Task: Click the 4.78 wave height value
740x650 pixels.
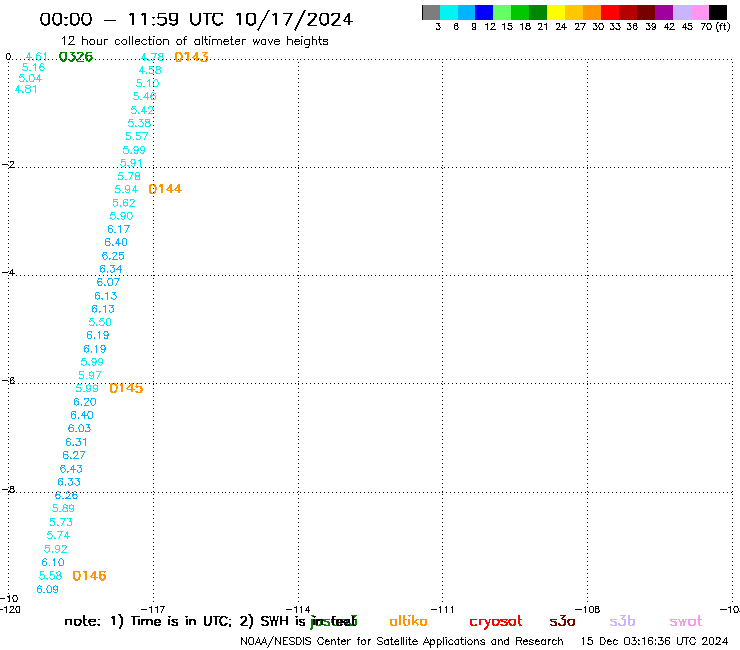Action: point(152,57)
